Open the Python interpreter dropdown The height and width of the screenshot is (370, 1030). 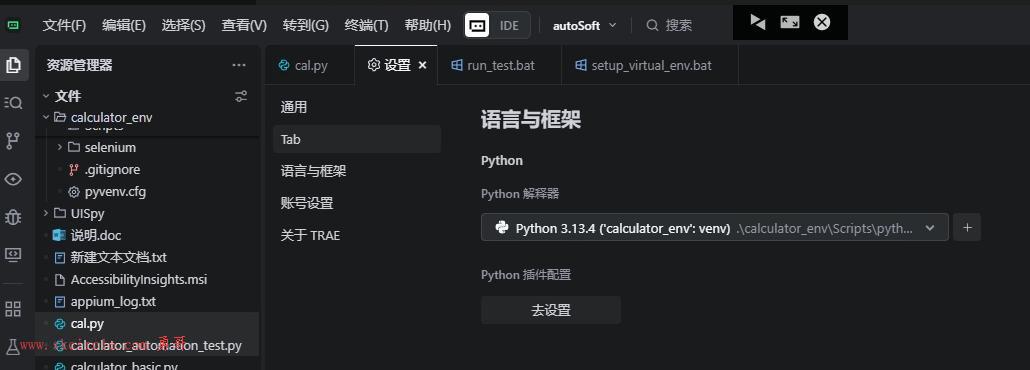coord(715,227)
